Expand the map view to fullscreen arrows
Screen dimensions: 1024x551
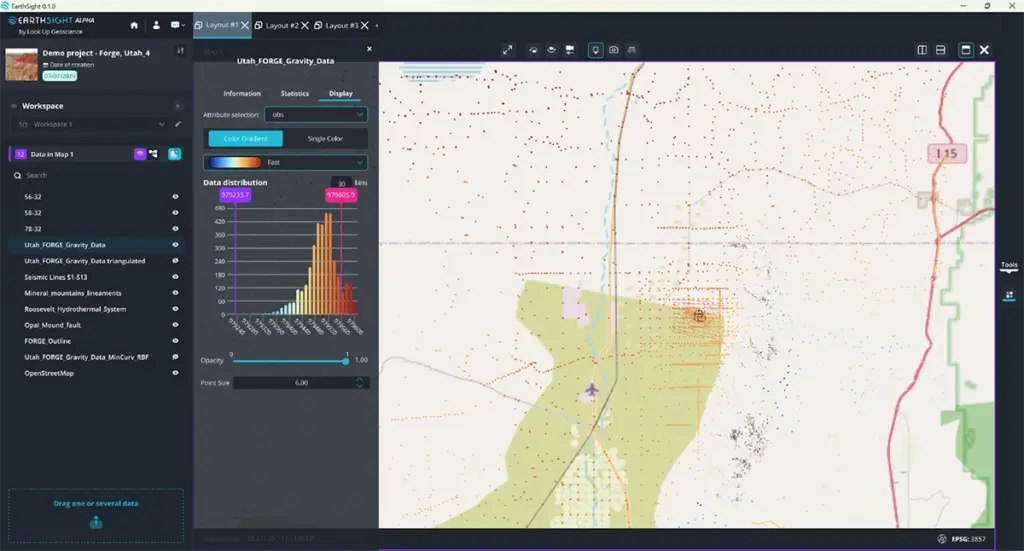507,50
